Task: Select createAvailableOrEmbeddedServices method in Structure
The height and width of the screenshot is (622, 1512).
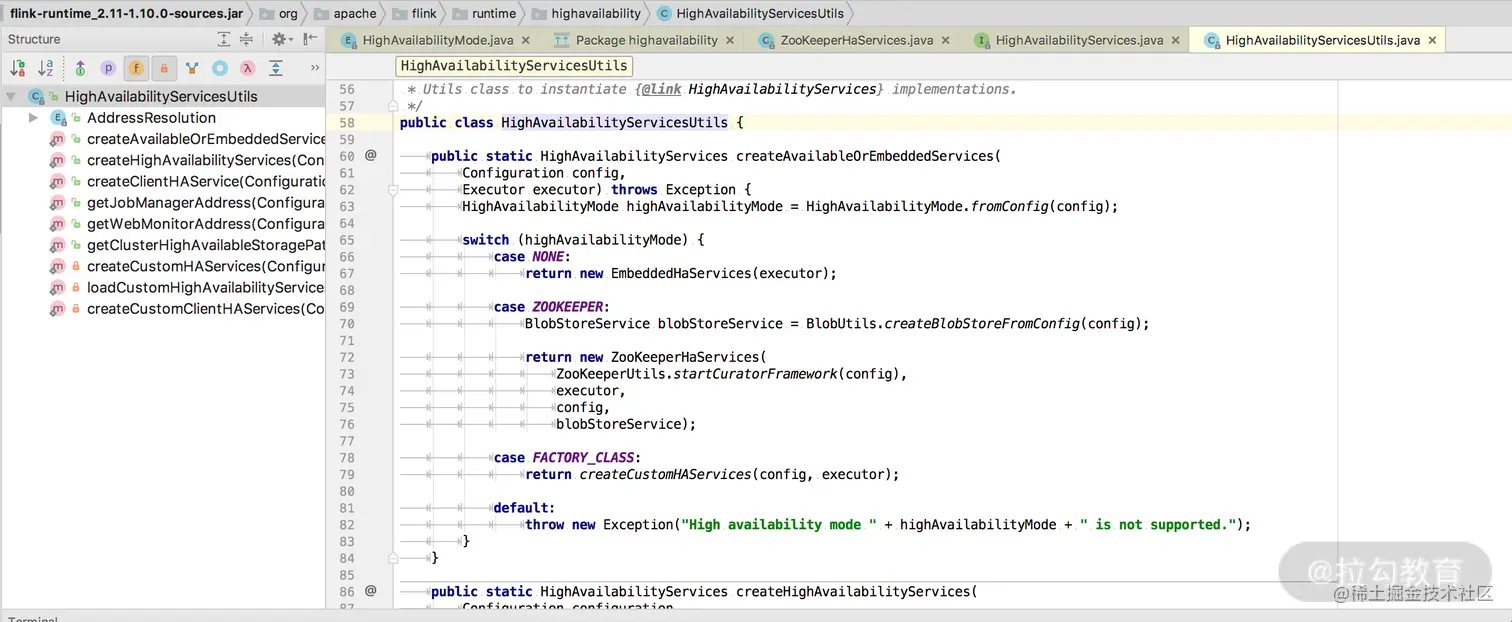Action: click(206, 139)
